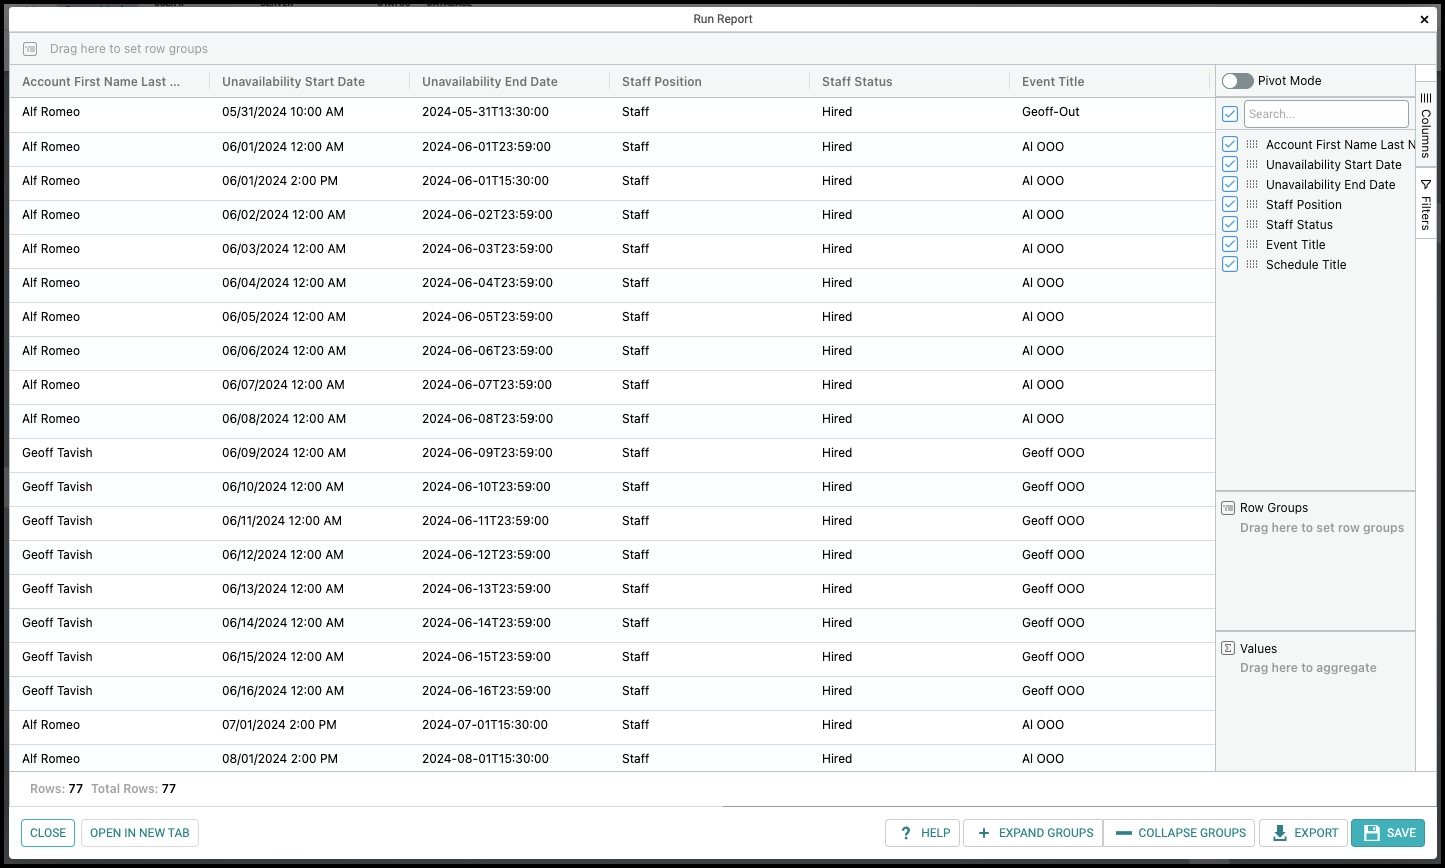Toggle Pivot Mode switch

[x=1237, y=81]
